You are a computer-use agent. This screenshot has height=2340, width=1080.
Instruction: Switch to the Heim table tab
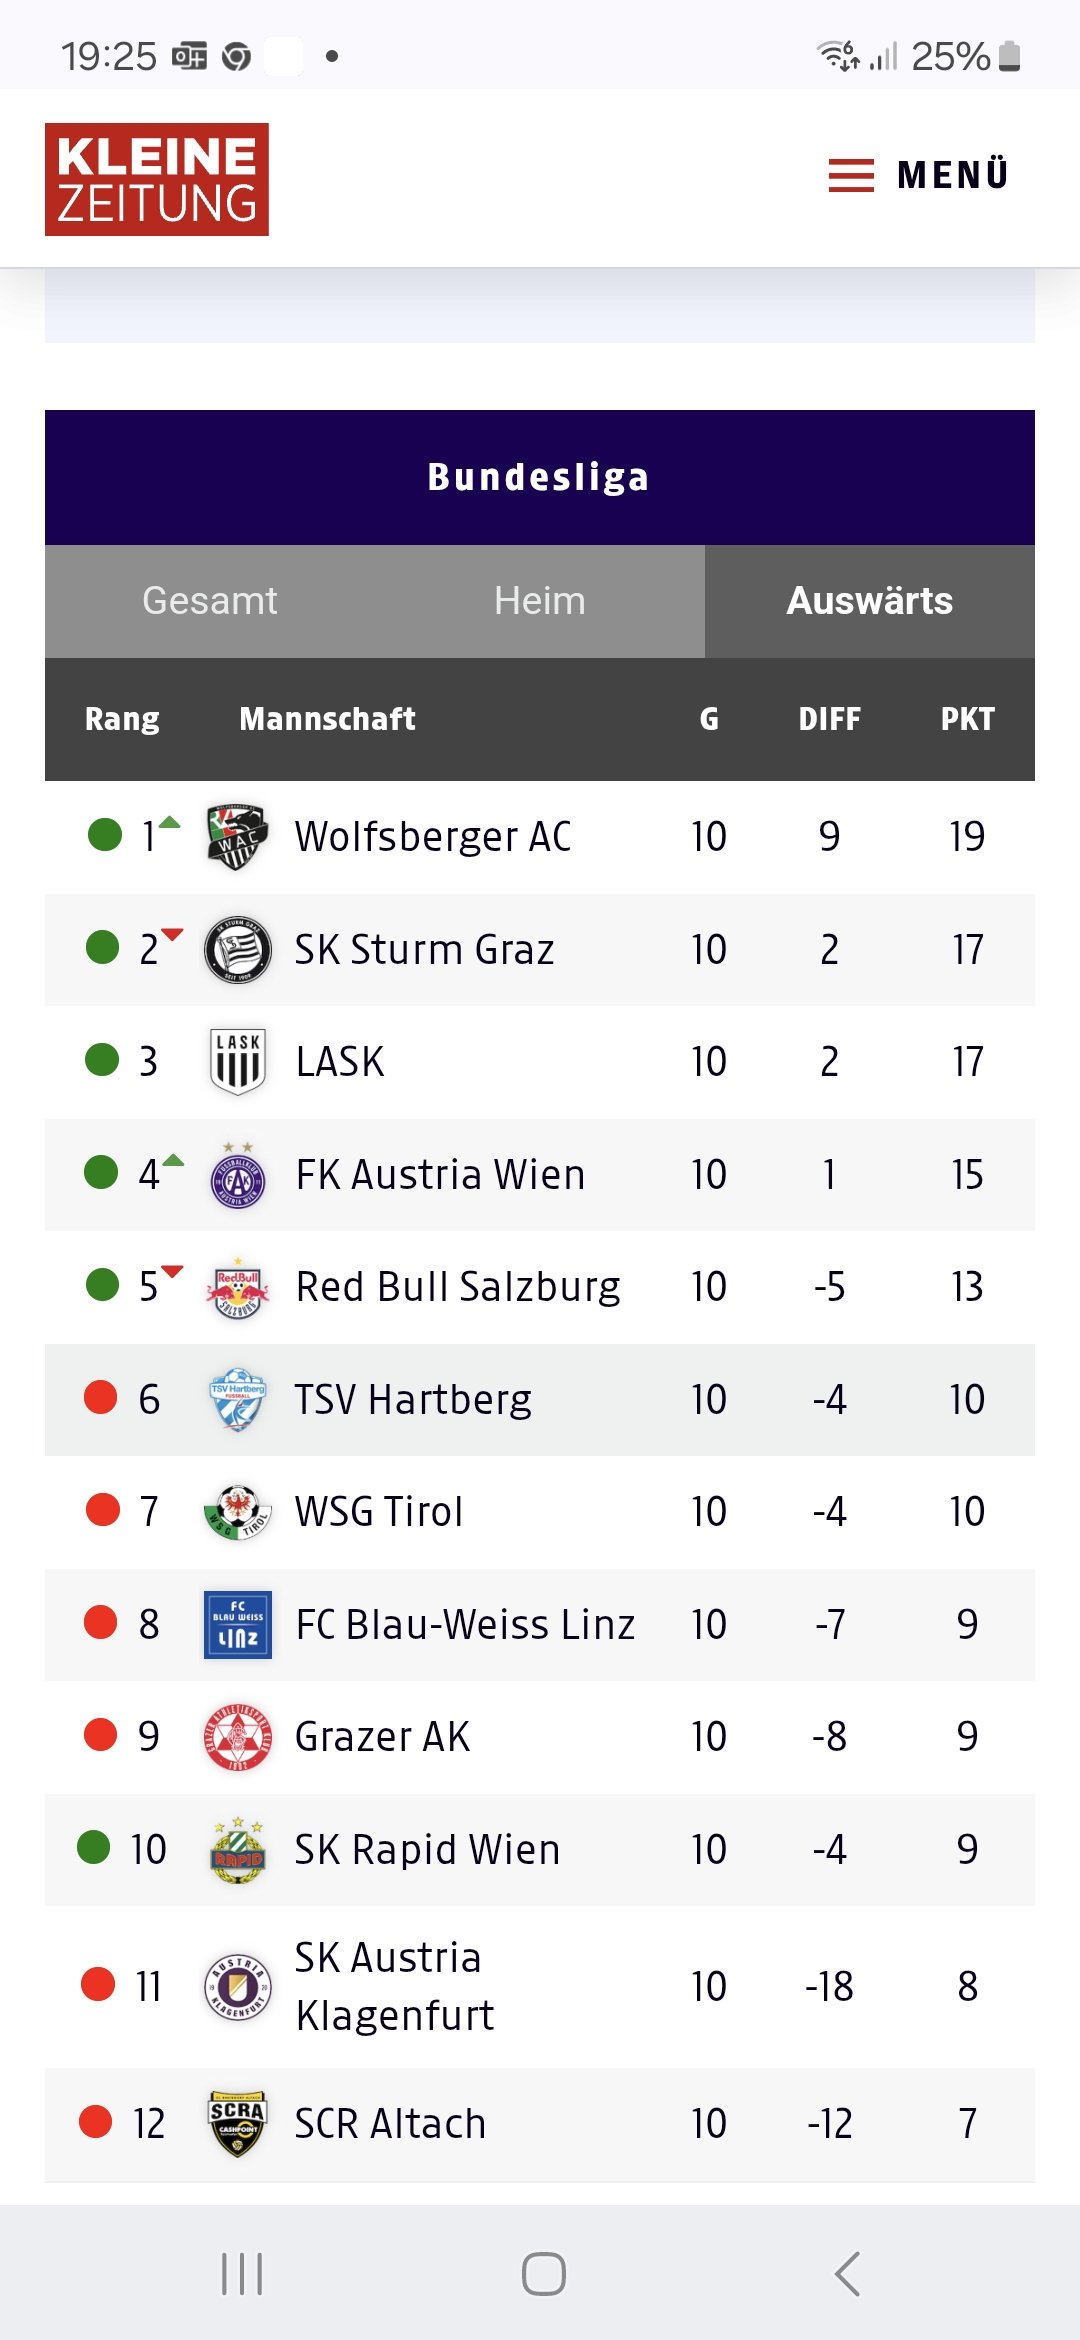(x=540, y=601)
